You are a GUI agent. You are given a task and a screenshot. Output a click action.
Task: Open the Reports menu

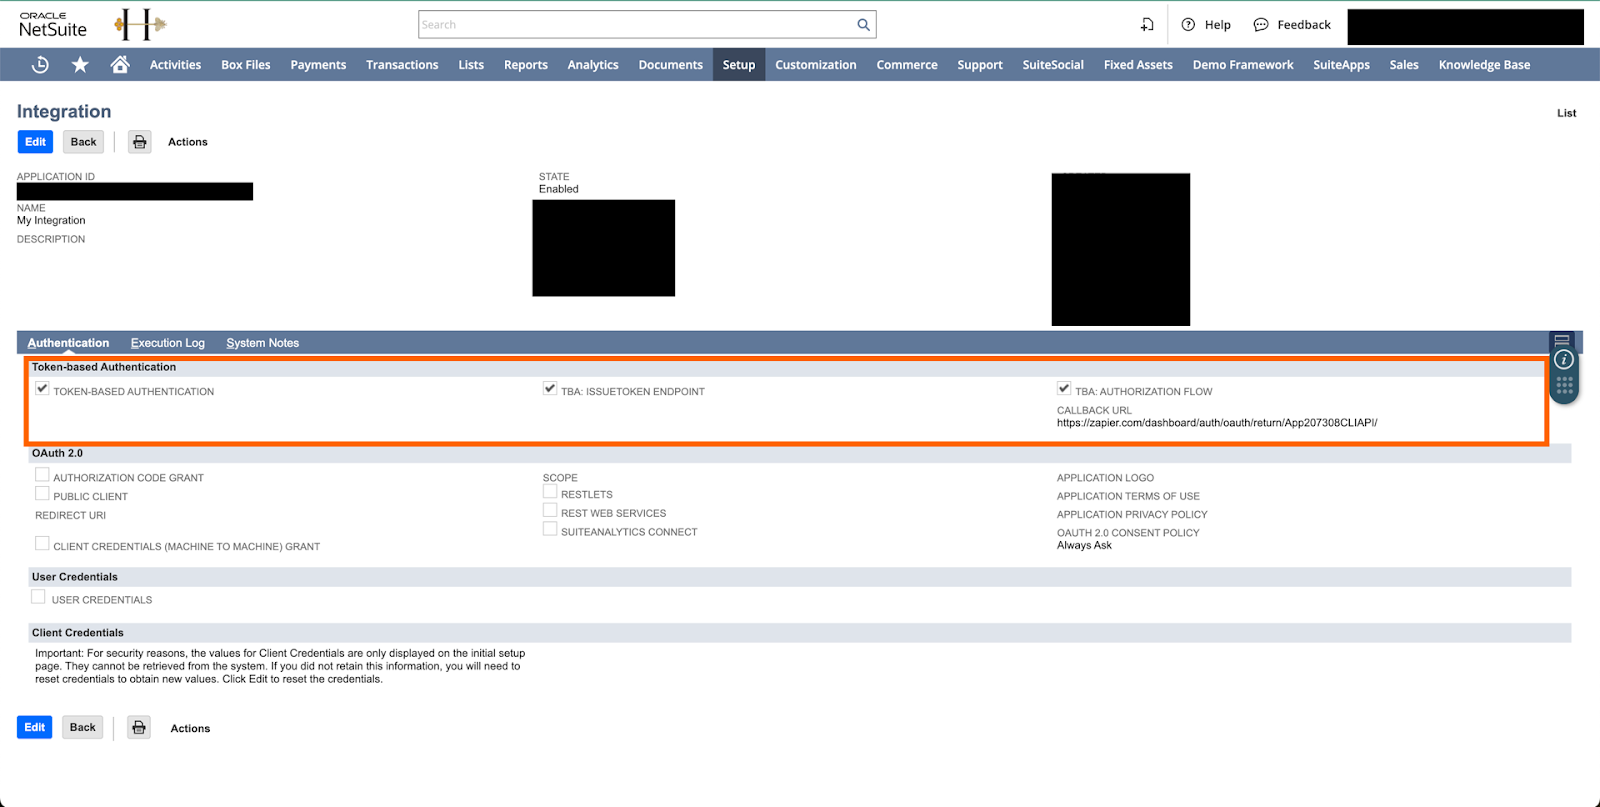pos(526,65)
